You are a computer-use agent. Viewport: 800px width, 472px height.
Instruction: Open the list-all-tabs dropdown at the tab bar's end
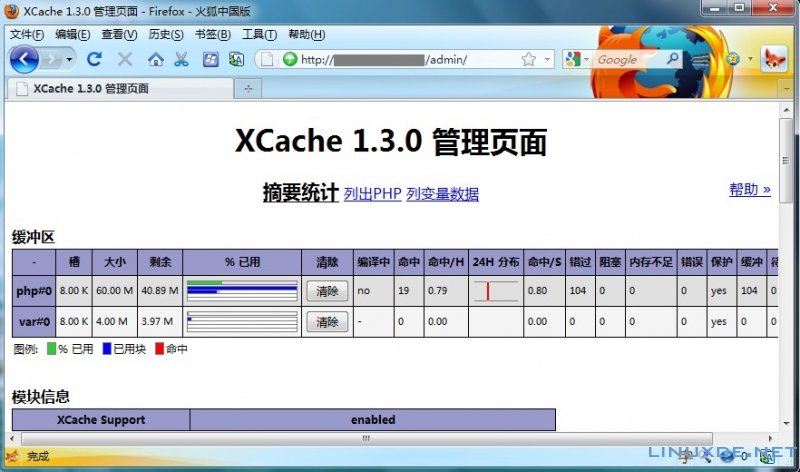pyautogui.click(x=786, y=89)
